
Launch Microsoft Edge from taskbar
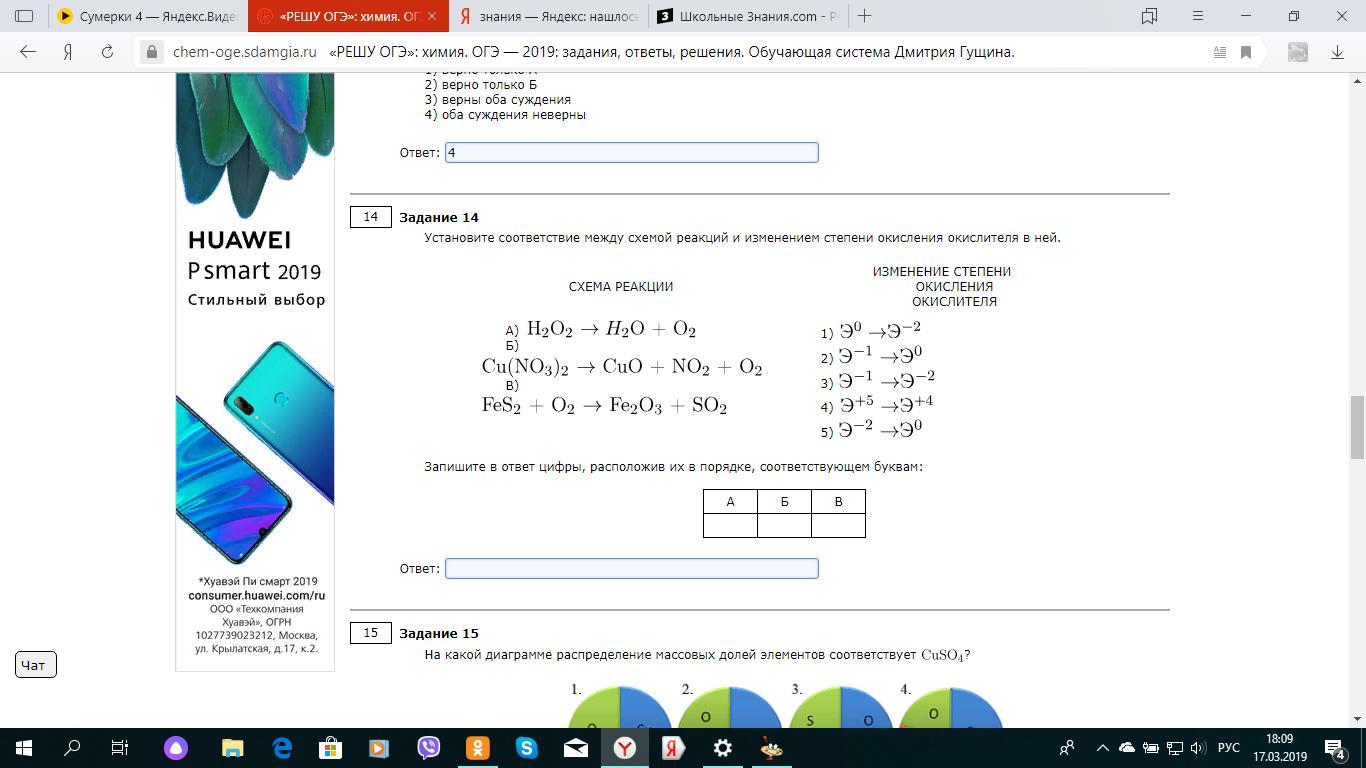pyautogui.click(x=282, y=747)
